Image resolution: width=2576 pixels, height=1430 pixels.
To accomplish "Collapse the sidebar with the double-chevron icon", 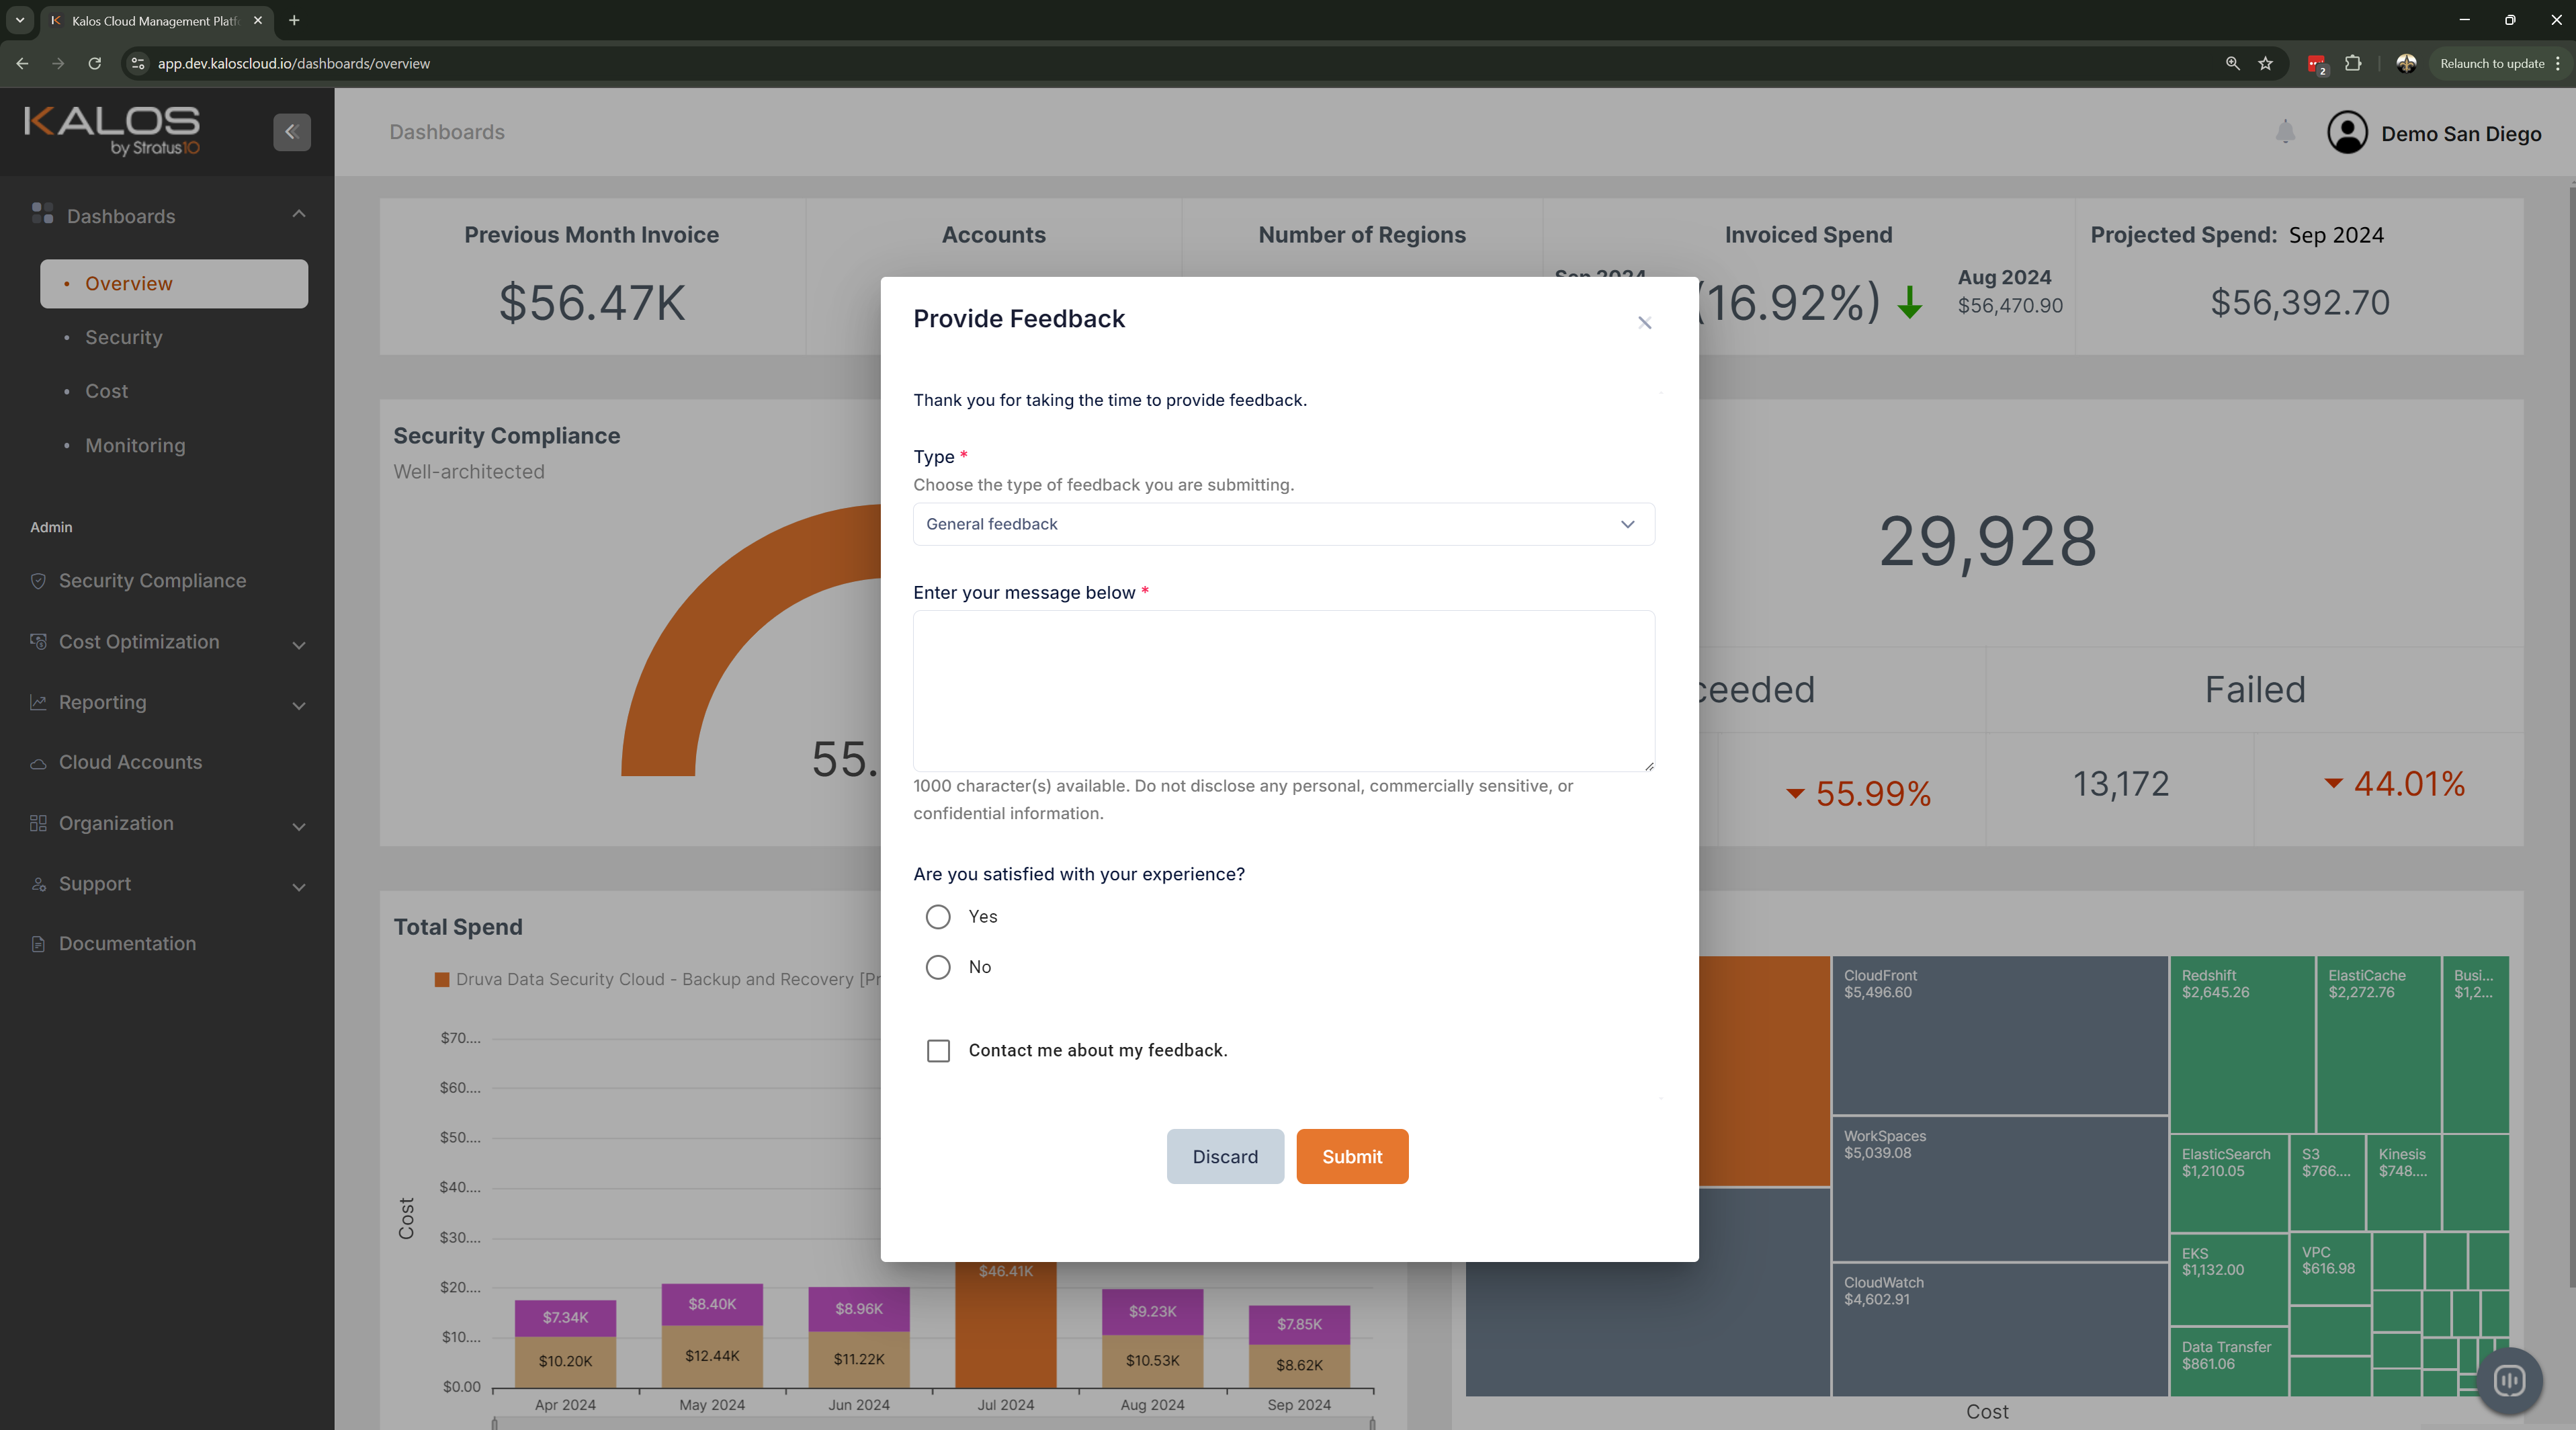I will (x=291, y=131).
